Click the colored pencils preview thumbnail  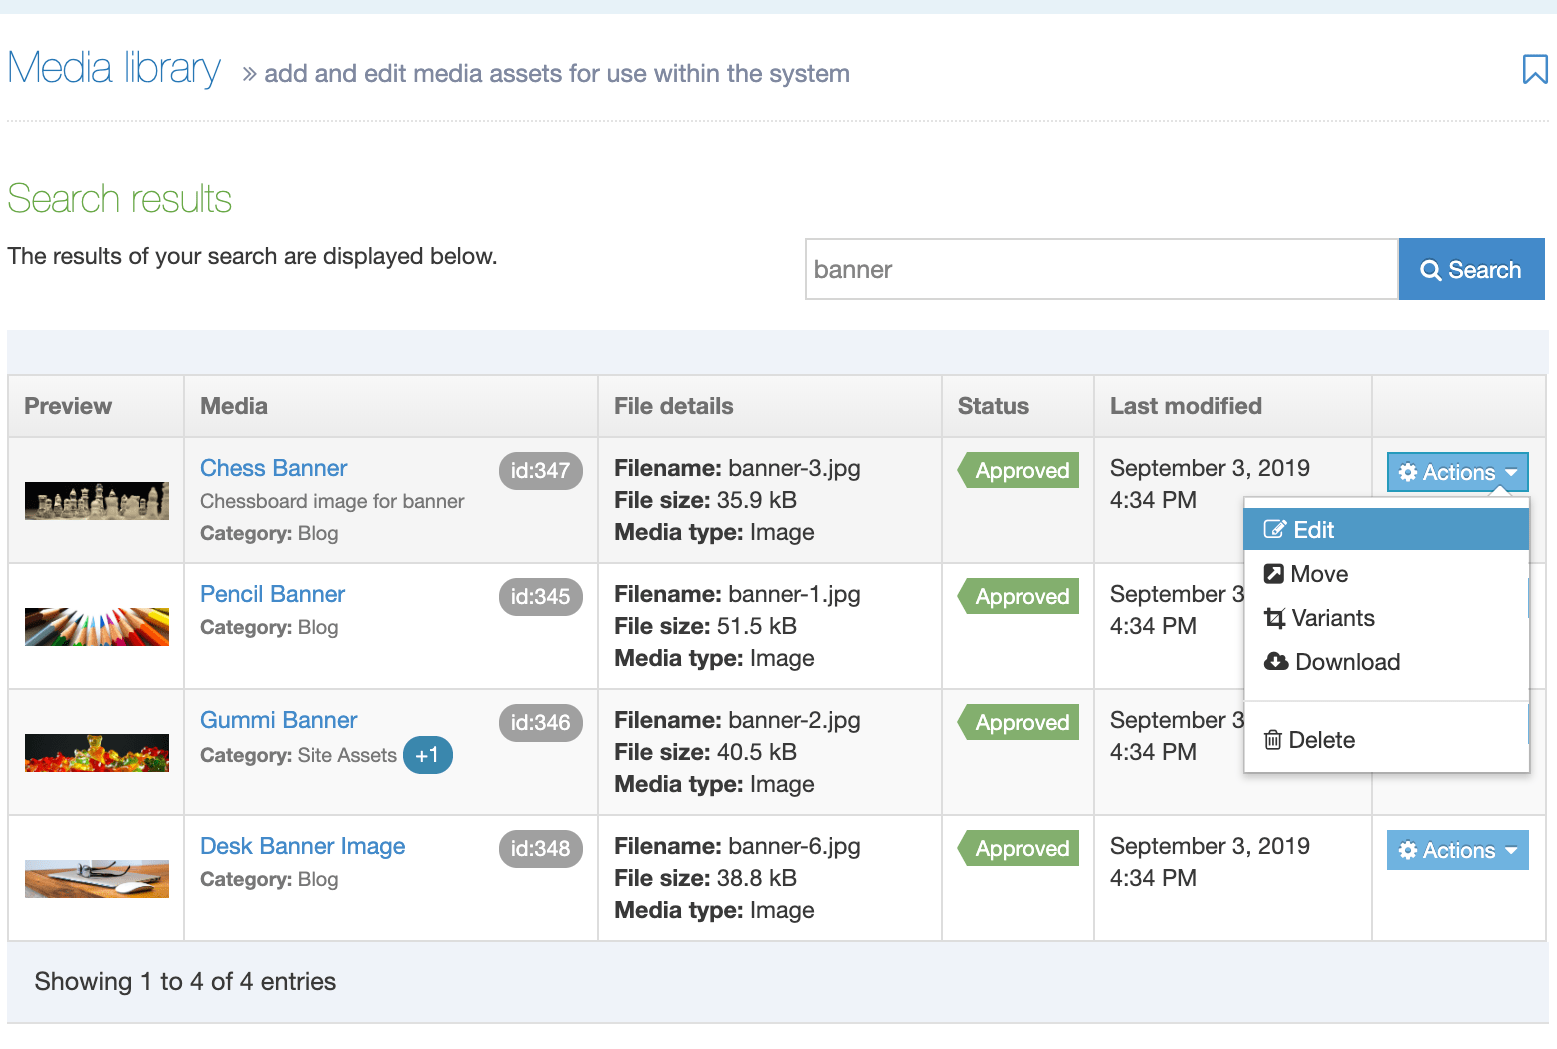click(97, 627)
